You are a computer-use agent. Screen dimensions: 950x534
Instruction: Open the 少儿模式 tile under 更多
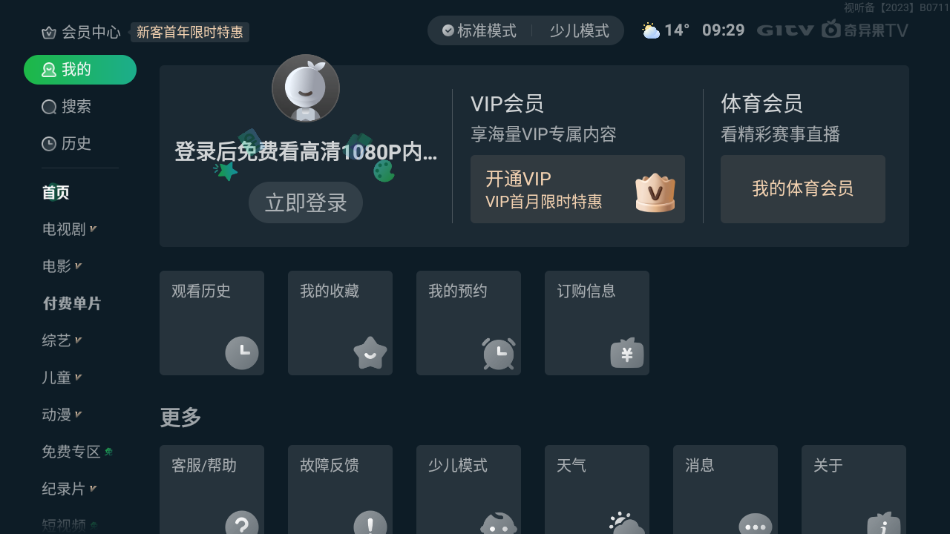point(468,490)
